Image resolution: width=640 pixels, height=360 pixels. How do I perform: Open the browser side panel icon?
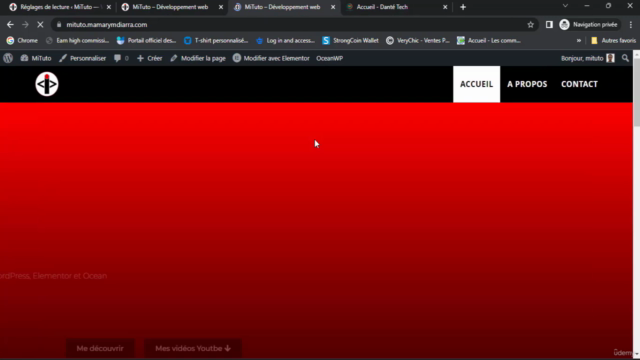point(549,24)
